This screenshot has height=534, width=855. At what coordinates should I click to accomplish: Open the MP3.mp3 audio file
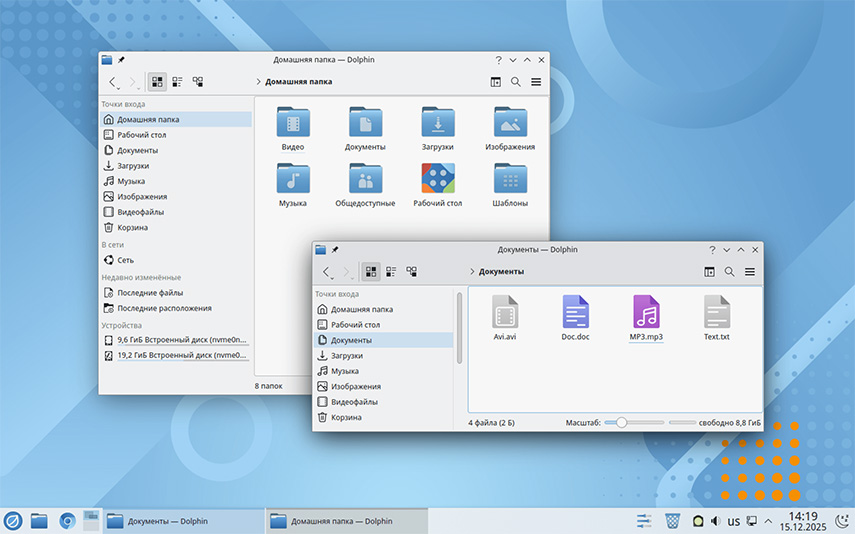click(x=646, y=312)
